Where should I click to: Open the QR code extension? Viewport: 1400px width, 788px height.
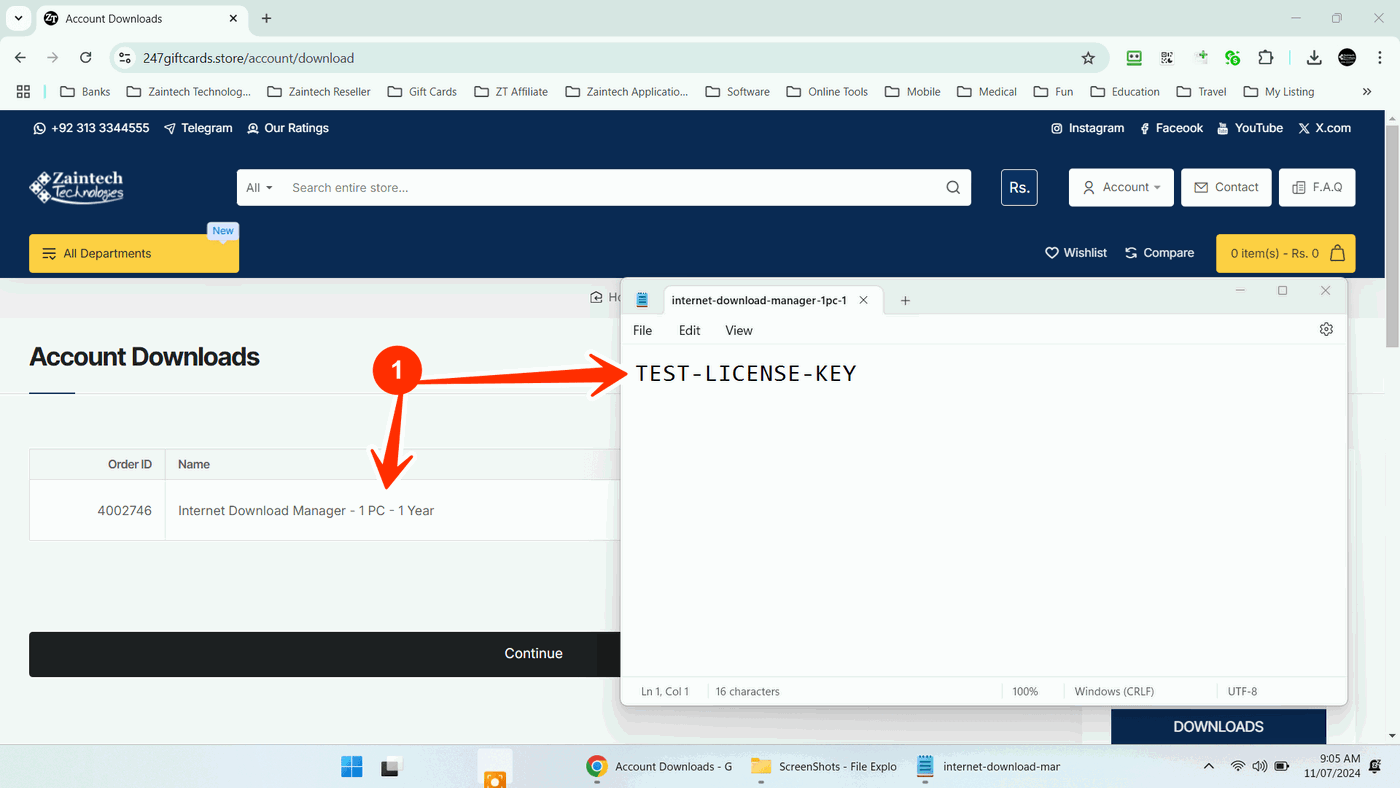[x=1167, y=58]
